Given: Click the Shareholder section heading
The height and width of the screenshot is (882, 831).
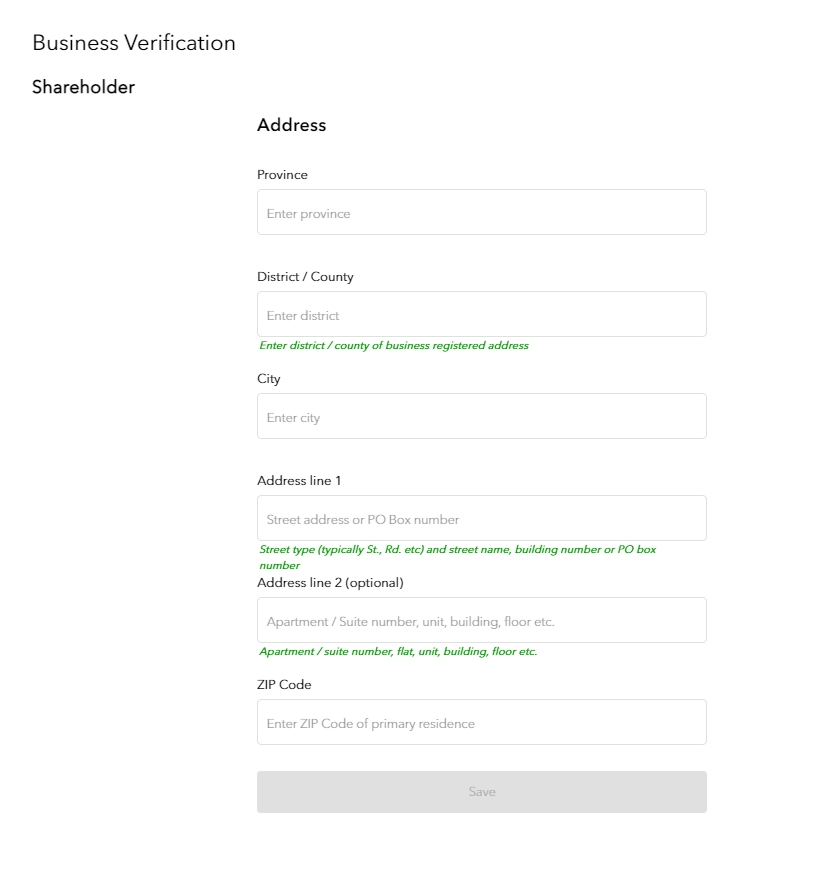Looking at the screenshot, I should click(83, 87).
